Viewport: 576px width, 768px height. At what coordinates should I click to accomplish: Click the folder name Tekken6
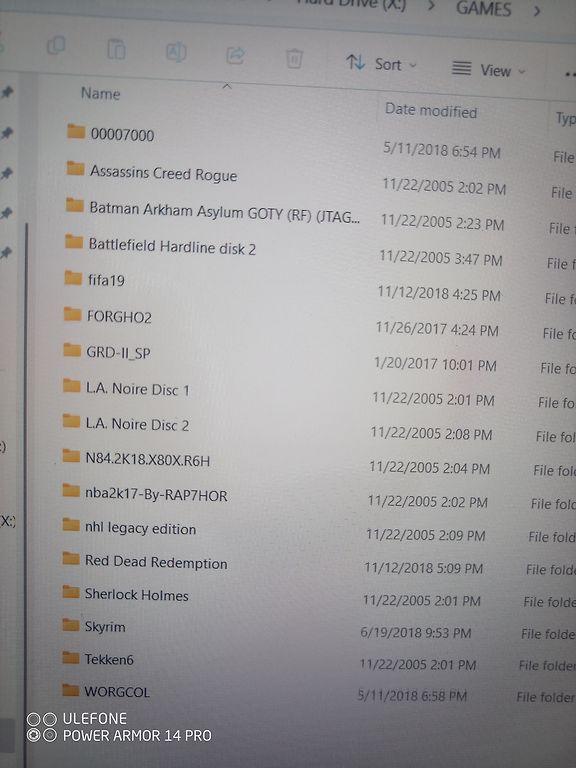[x=109, y=659]
